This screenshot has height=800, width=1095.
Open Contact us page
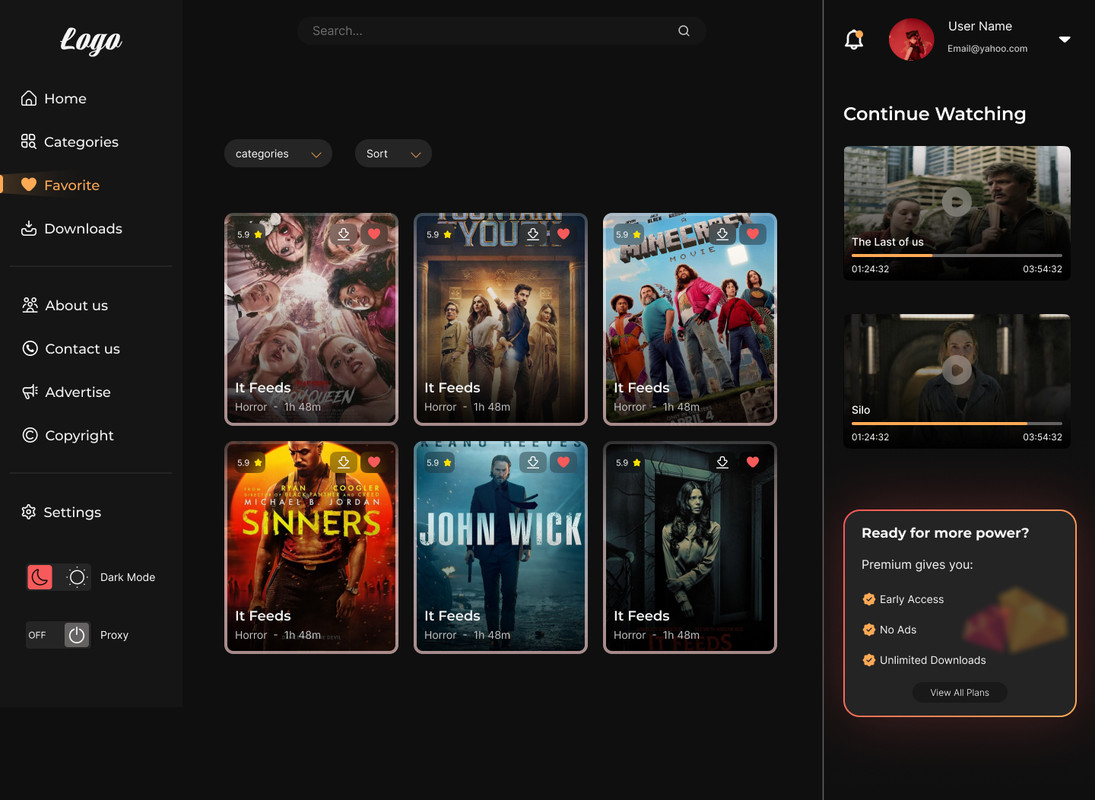[x=71, y=348]
